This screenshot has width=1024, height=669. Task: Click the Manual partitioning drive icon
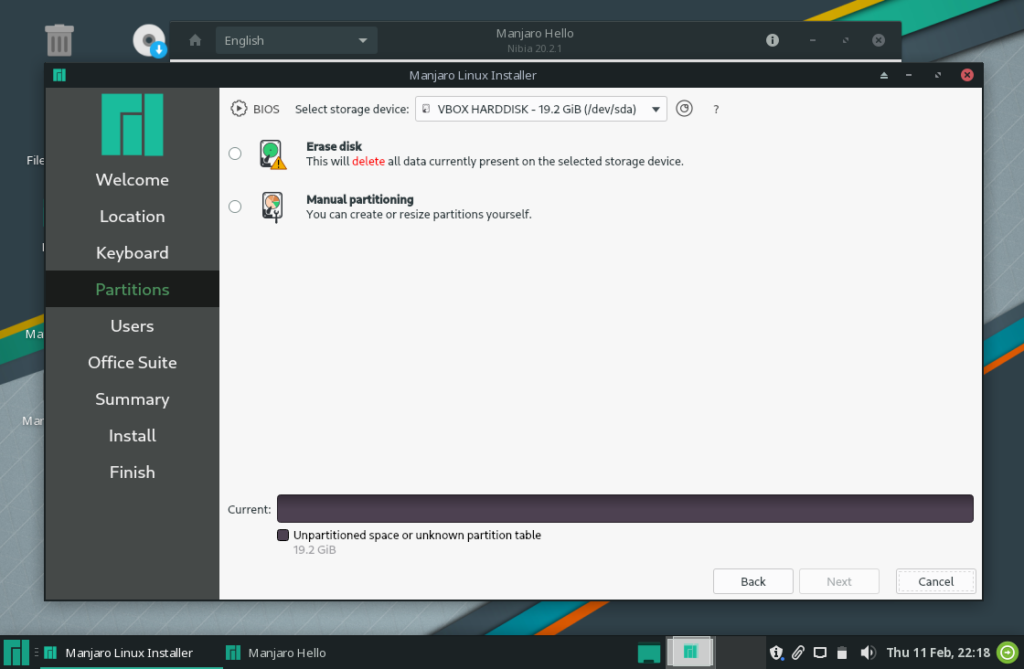(272, 207)
